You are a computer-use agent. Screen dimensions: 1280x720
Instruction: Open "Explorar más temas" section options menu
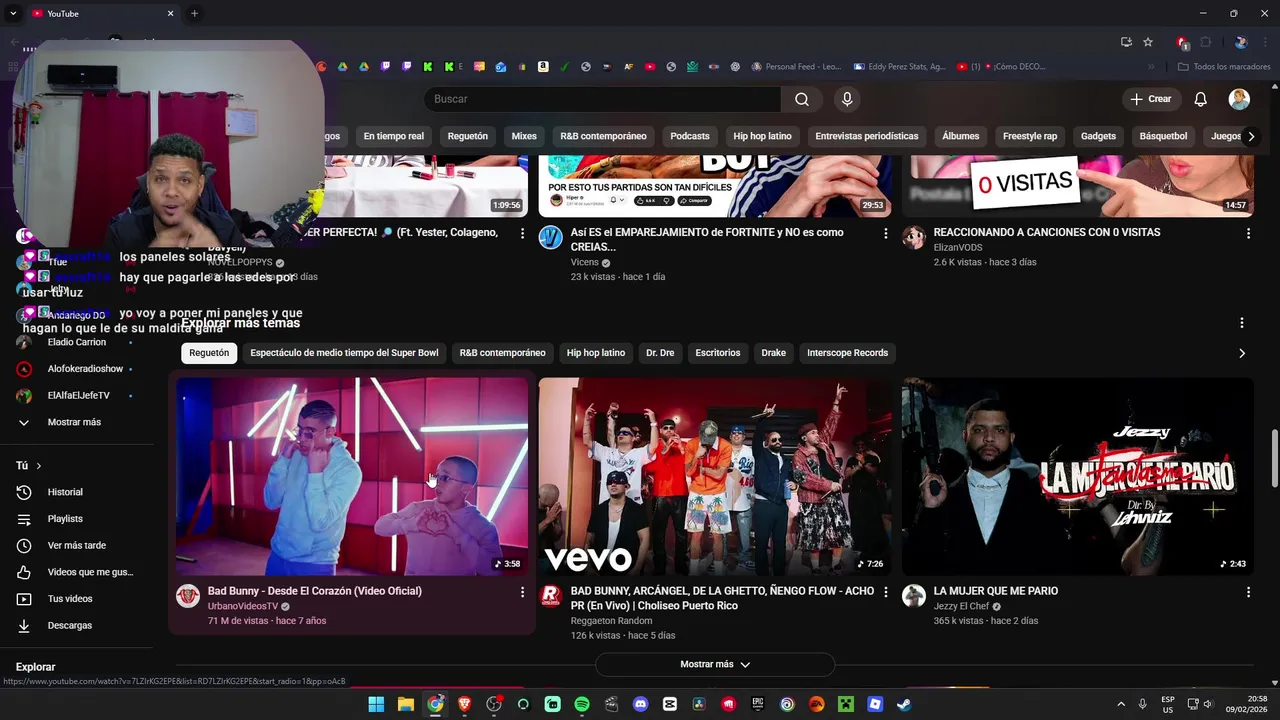click(1242, 323)
